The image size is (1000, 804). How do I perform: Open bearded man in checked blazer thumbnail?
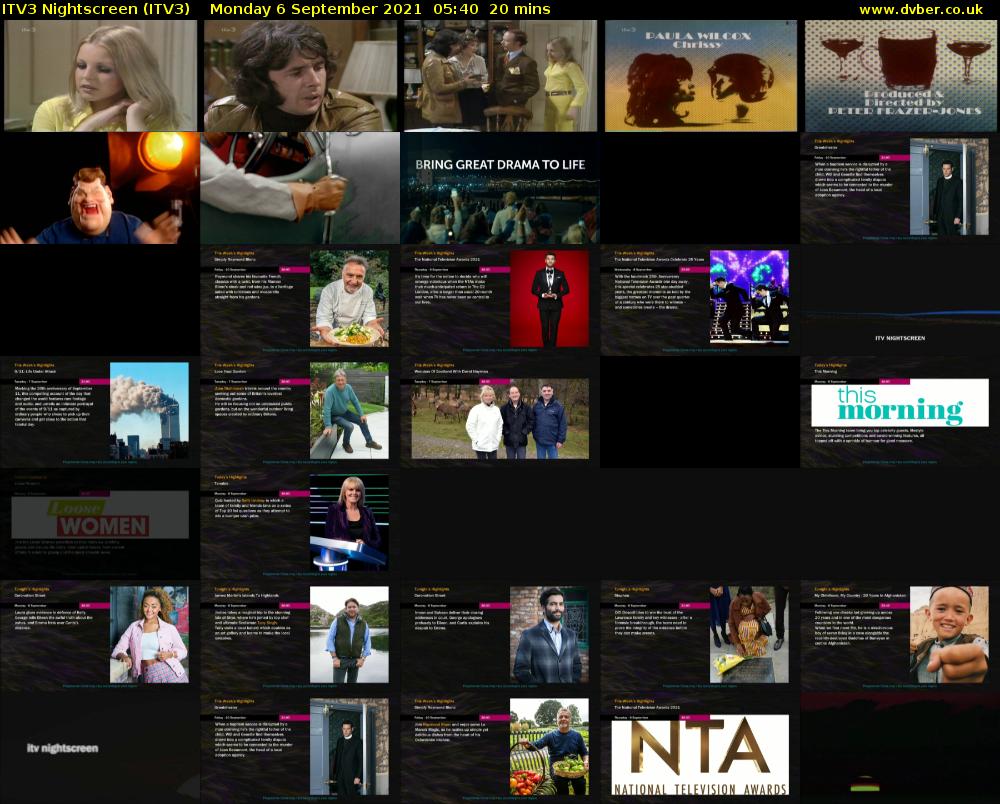500,636
